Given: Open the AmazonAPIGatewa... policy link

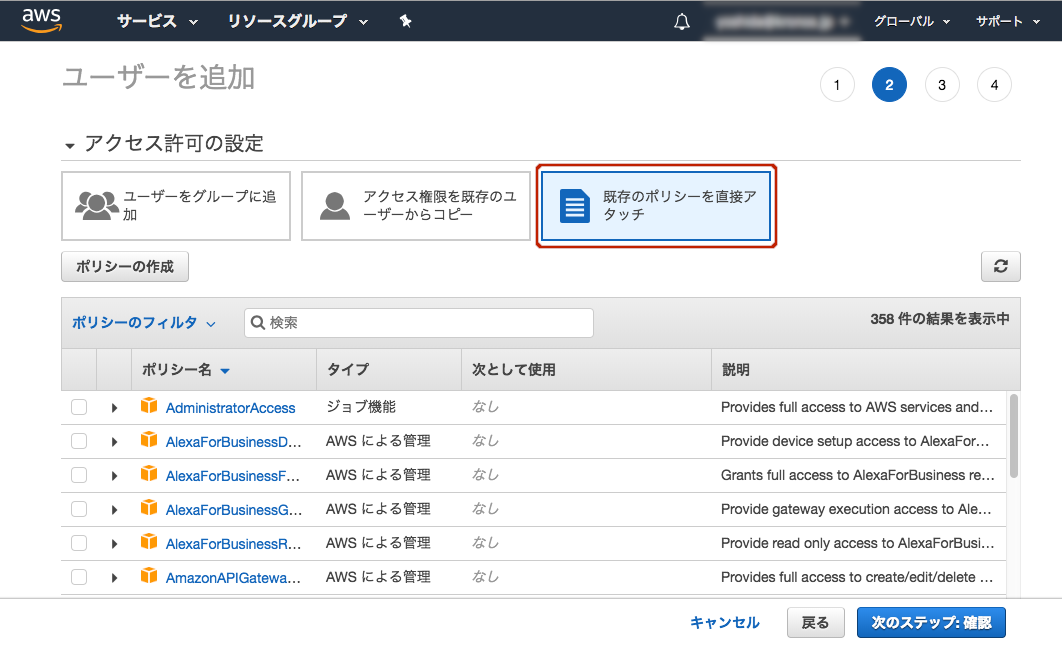Looking at the screenshot, I should tap(233, 578).
